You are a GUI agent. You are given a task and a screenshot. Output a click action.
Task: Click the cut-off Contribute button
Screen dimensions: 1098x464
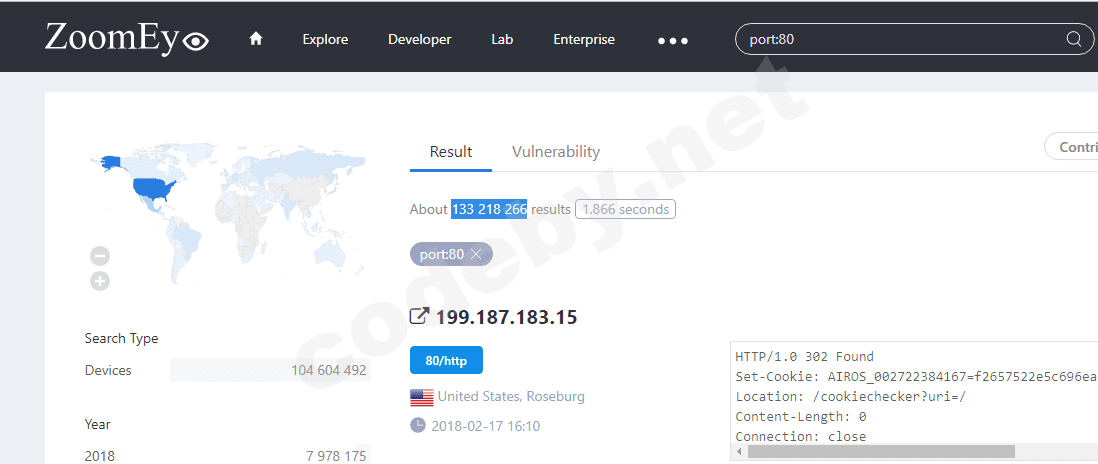pos(1071,147)
